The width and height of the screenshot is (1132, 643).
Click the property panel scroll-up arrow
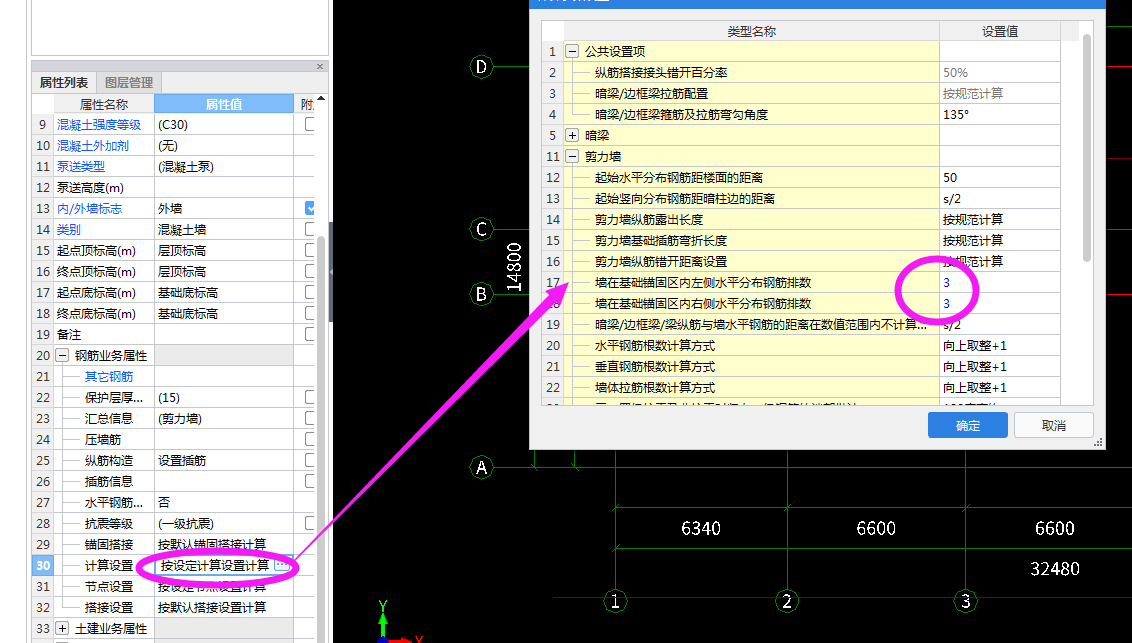point(321,98)
